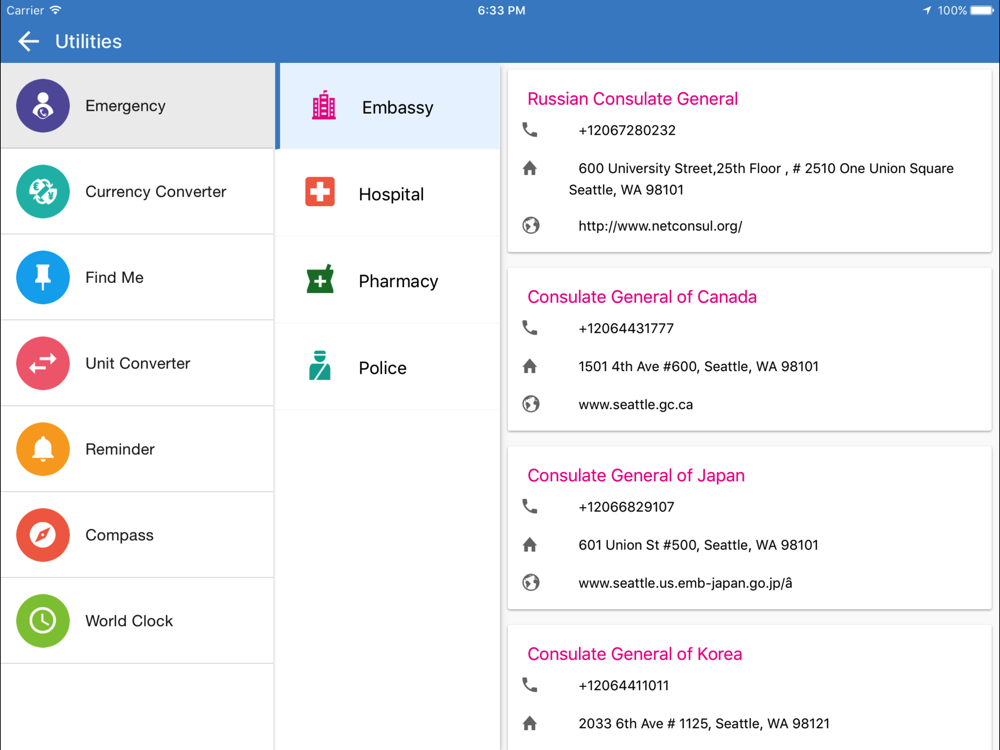Open the http://www.netconsul.org/ link
Screen dimensions: 1000x750
(660, 226)
